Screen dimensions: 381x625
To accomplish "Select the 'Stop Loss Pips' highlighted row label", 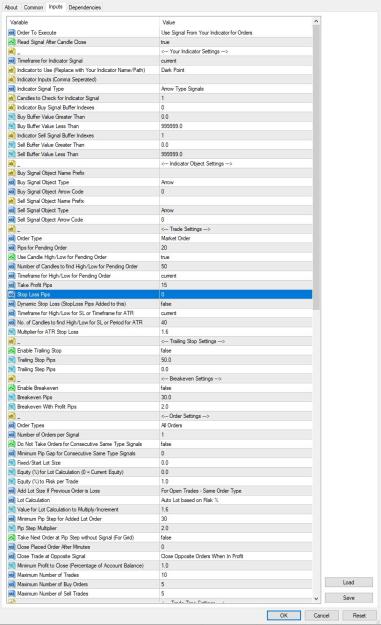I will click(33, 295).
